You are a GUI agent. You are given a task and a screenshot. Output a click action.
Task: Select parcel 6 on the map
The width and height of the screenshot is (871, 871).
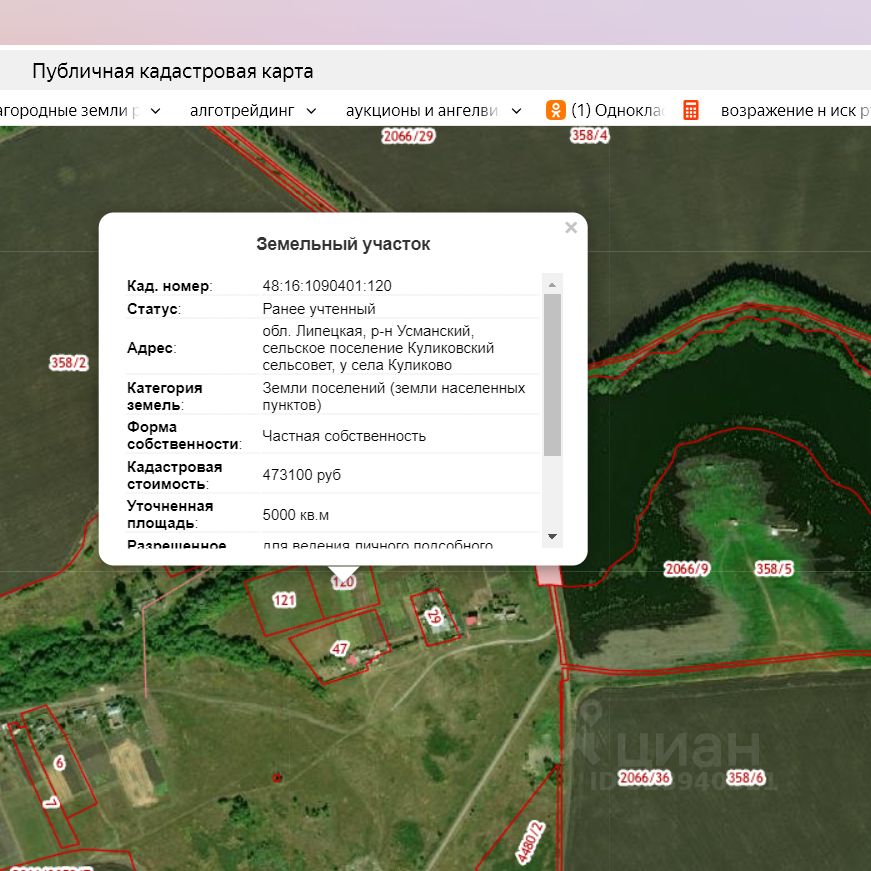coord(59,763)
